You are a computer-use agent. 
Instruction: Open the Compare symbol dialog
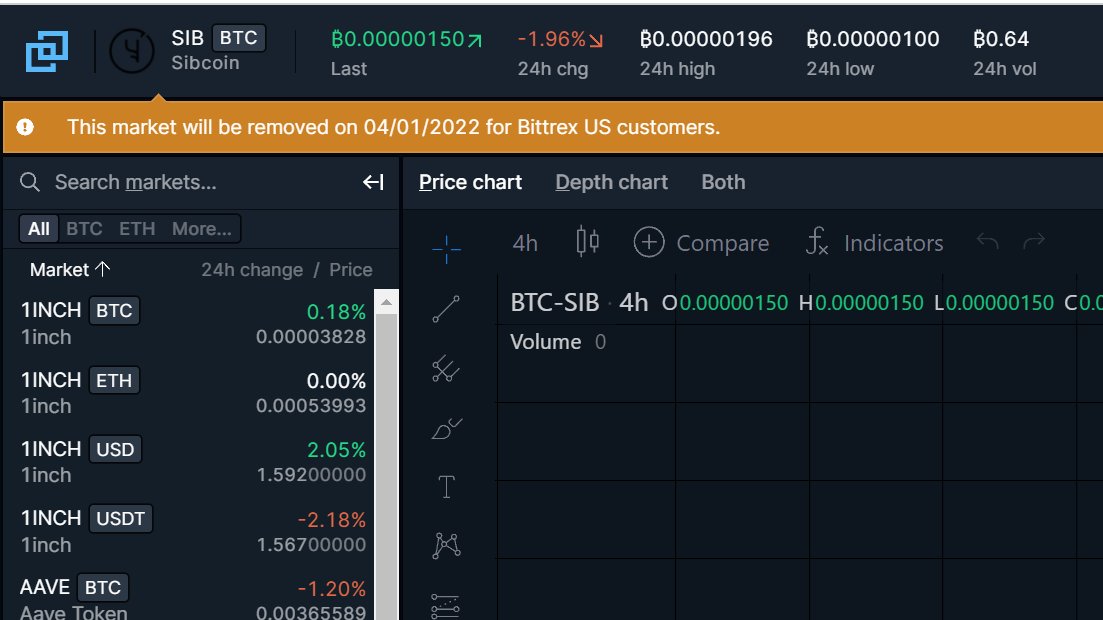point(701,243)
